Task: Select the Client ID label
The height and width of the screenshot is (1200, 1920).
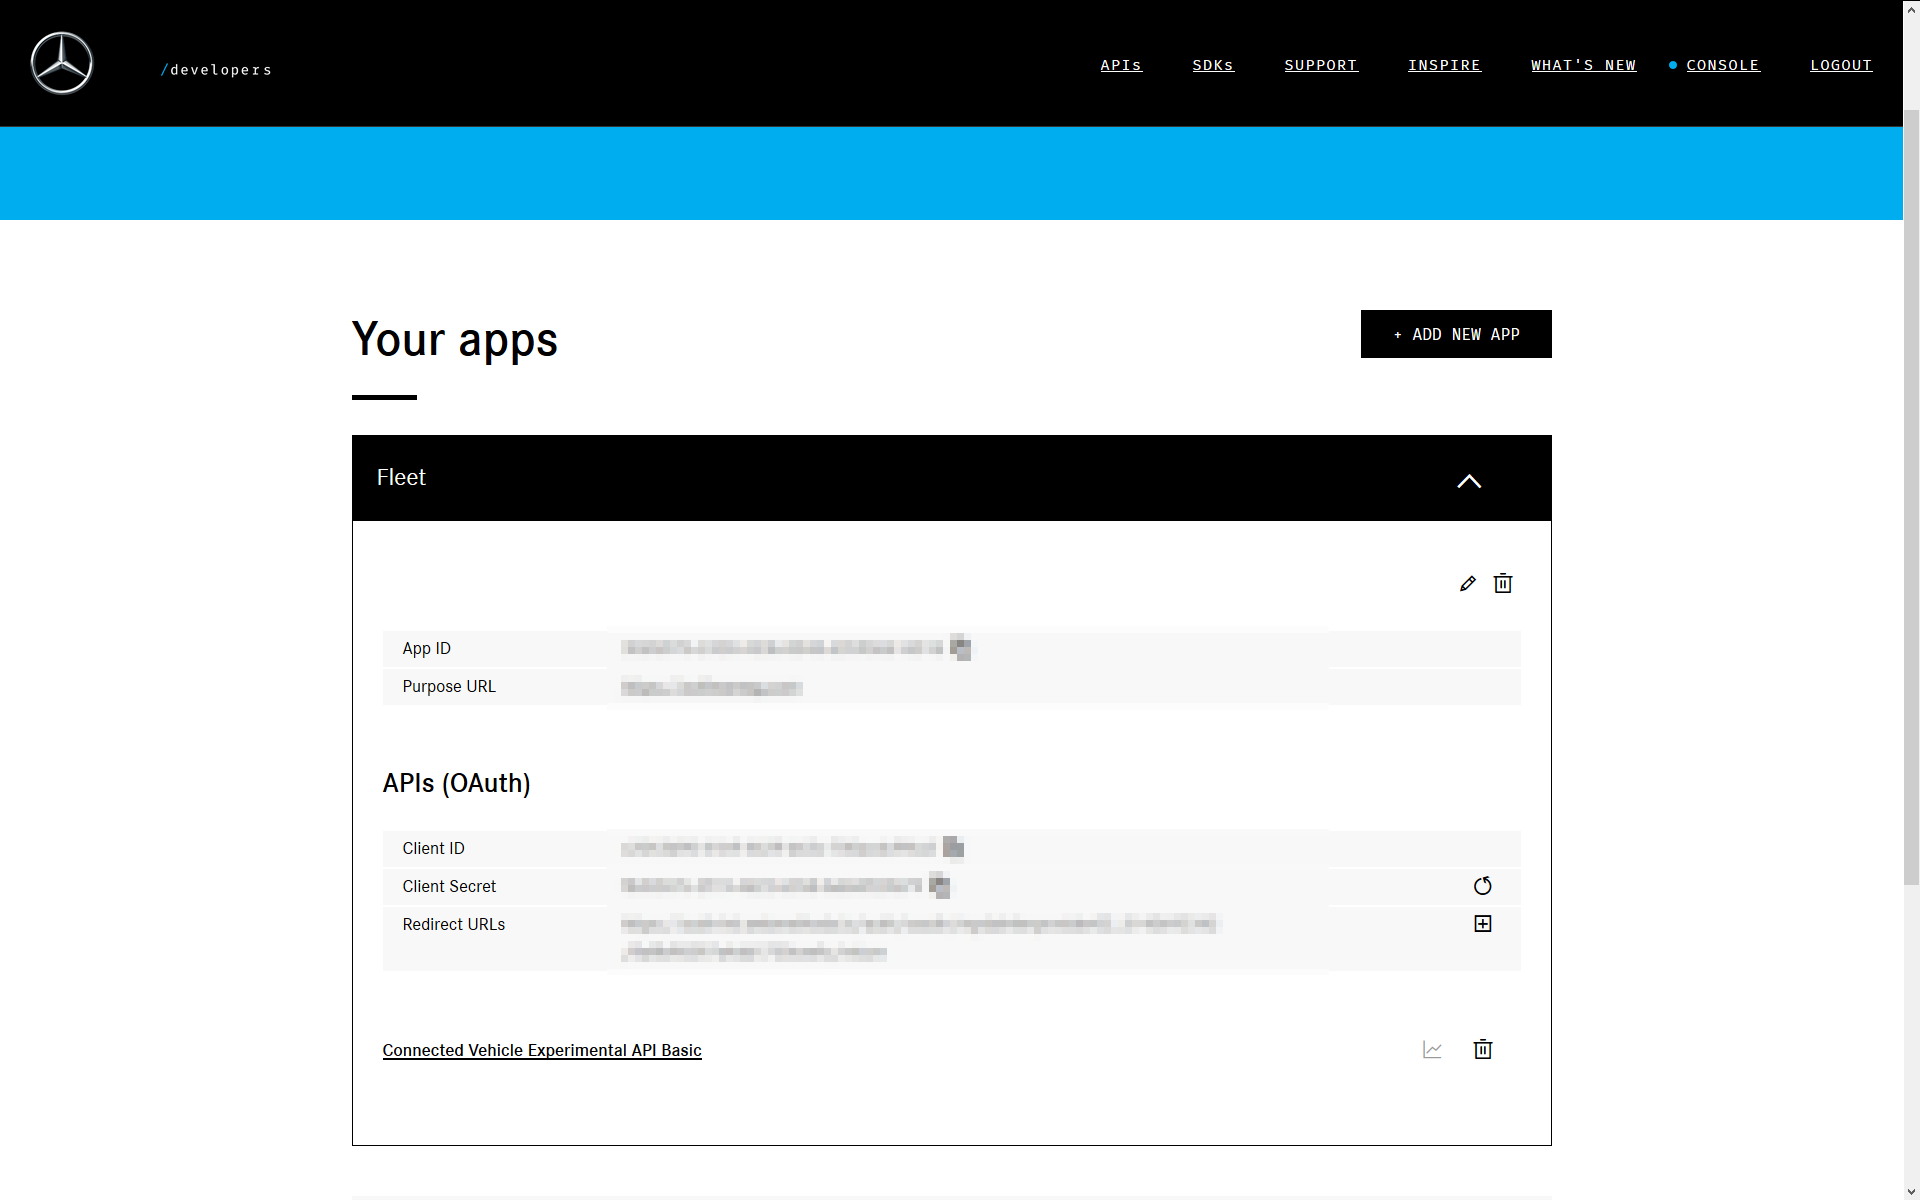Action: click(433, 848)
